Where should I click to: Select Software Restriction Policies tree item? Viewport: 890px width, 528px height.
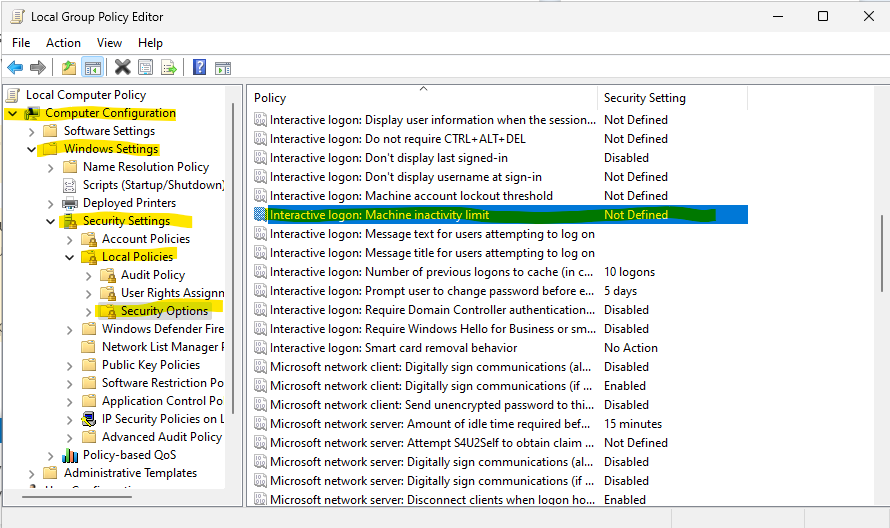coord(162,383)
